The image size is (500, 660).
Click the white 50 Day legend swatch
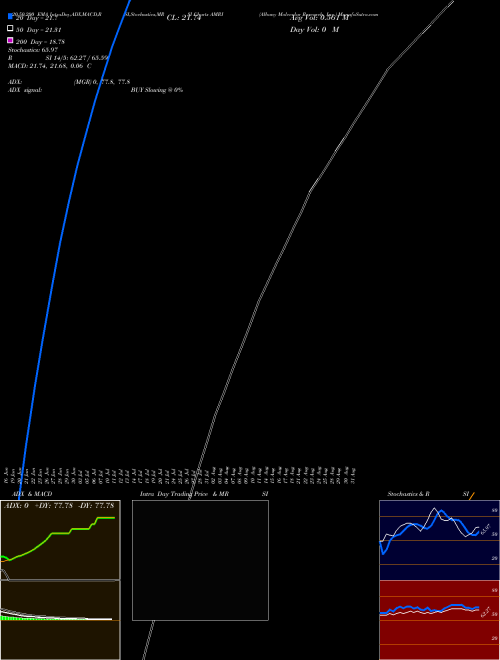point(10,28)
